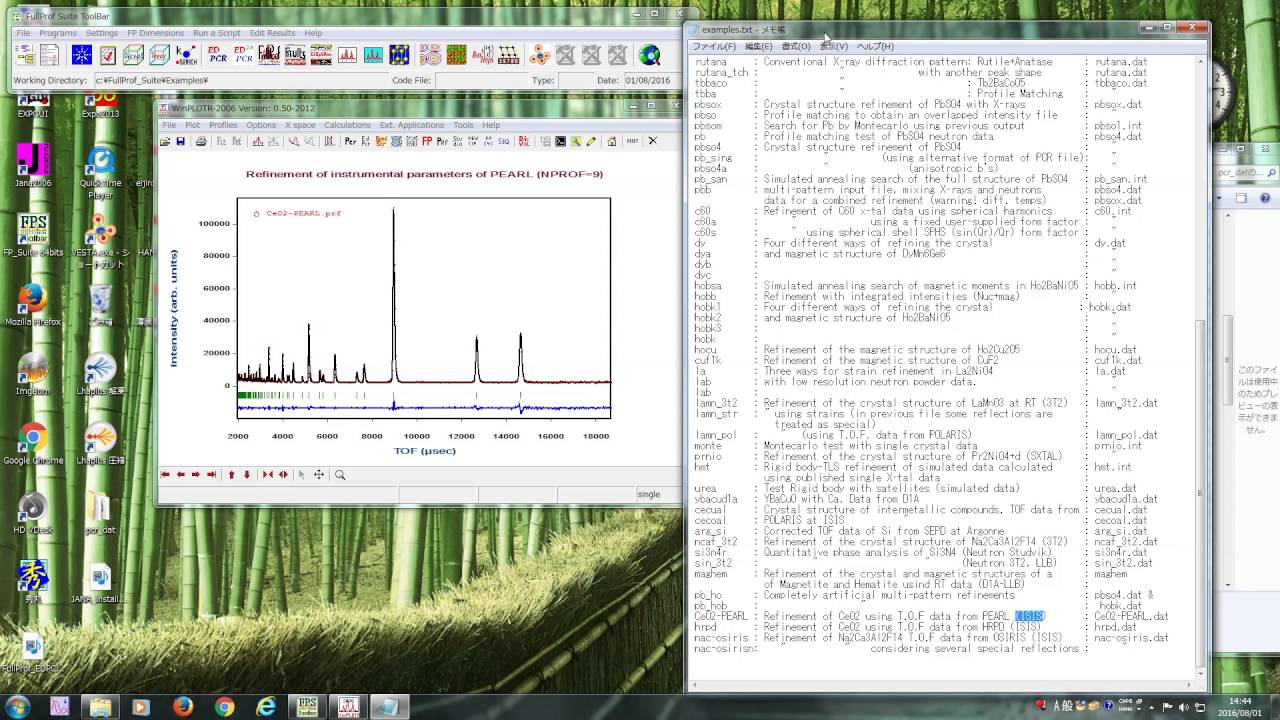Open the Mozilla Firefox desktop icon
This screenshot has width=1280, height=720.
(x=32, y=302)
